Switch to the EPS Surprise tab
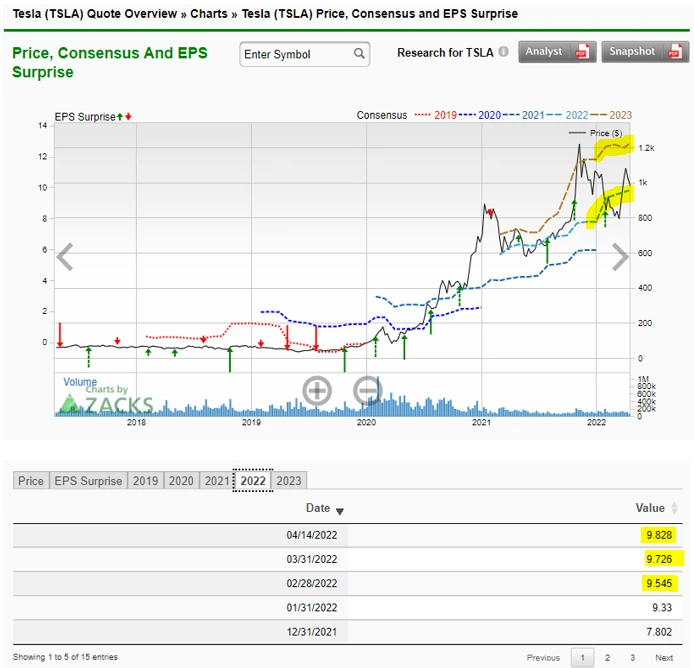 pyautogui.click(x=88, y=481)
